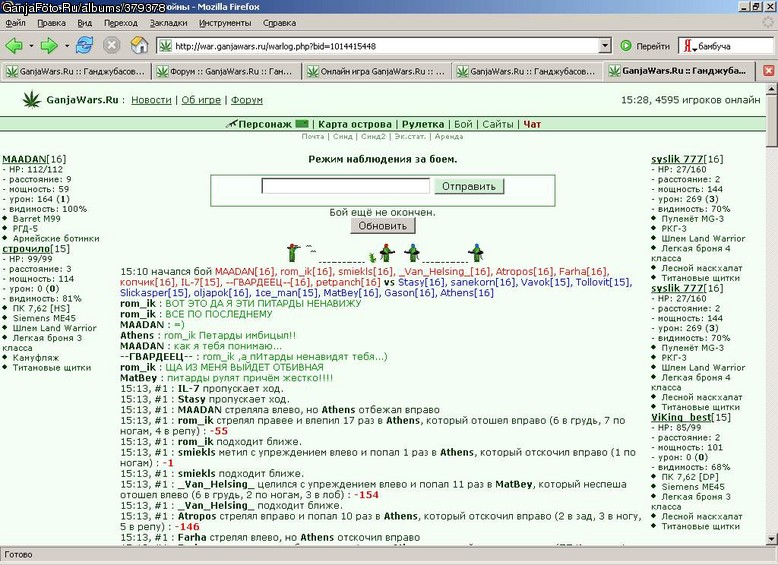Click the green mail flag icon beside Персонаж
This screenshot has height=565, width=778.
tap(302, 124)
